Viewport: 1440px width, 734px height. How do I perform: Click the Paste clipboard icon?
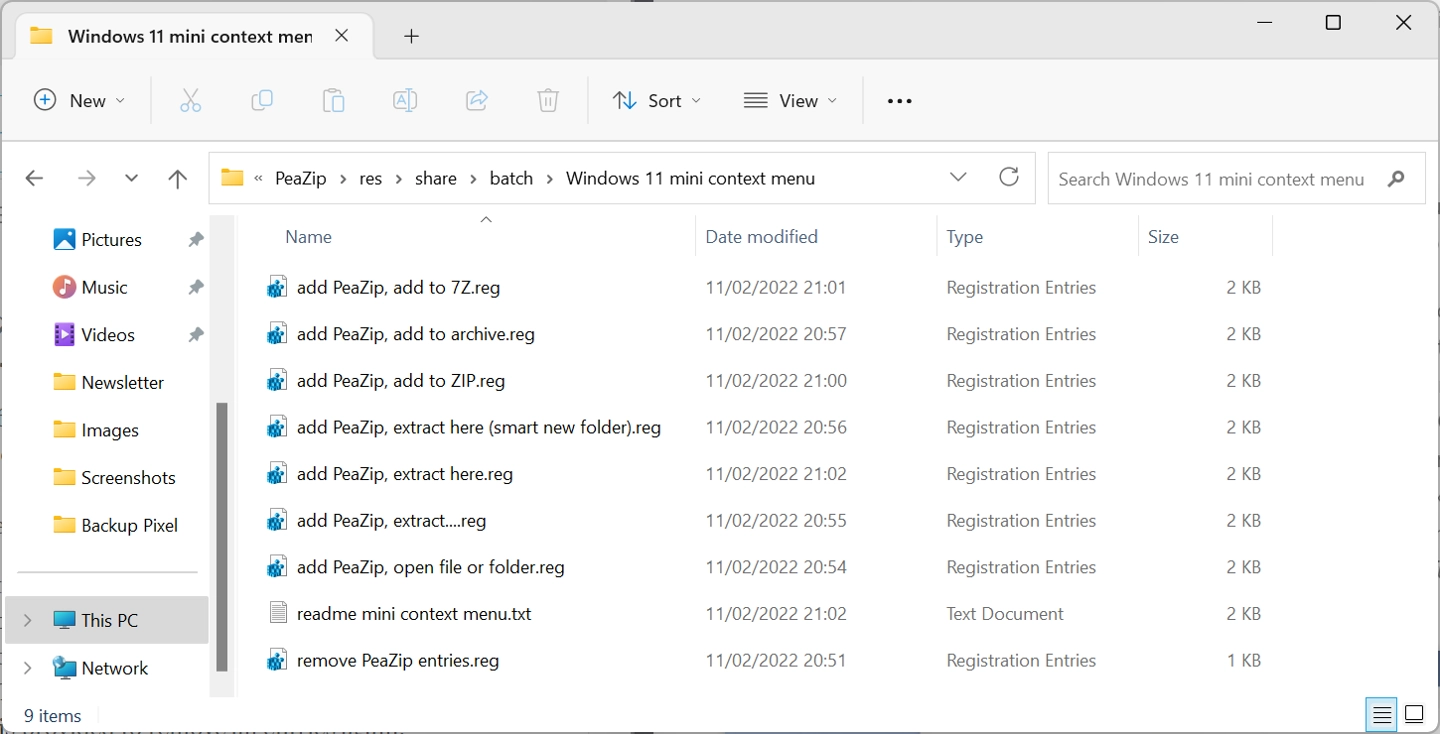[x=333, y=100]
